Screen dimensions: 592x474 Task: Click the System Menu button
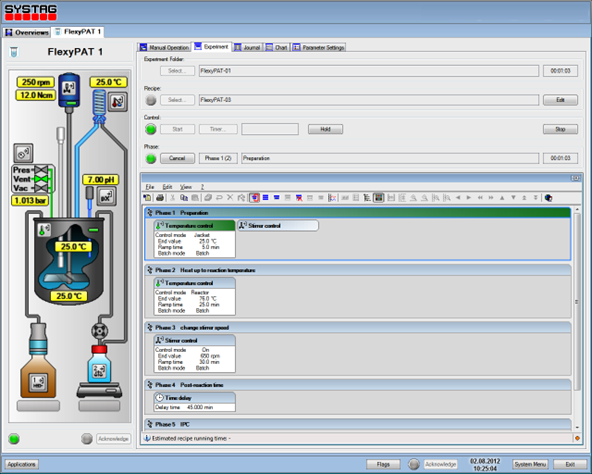(530, 464)
